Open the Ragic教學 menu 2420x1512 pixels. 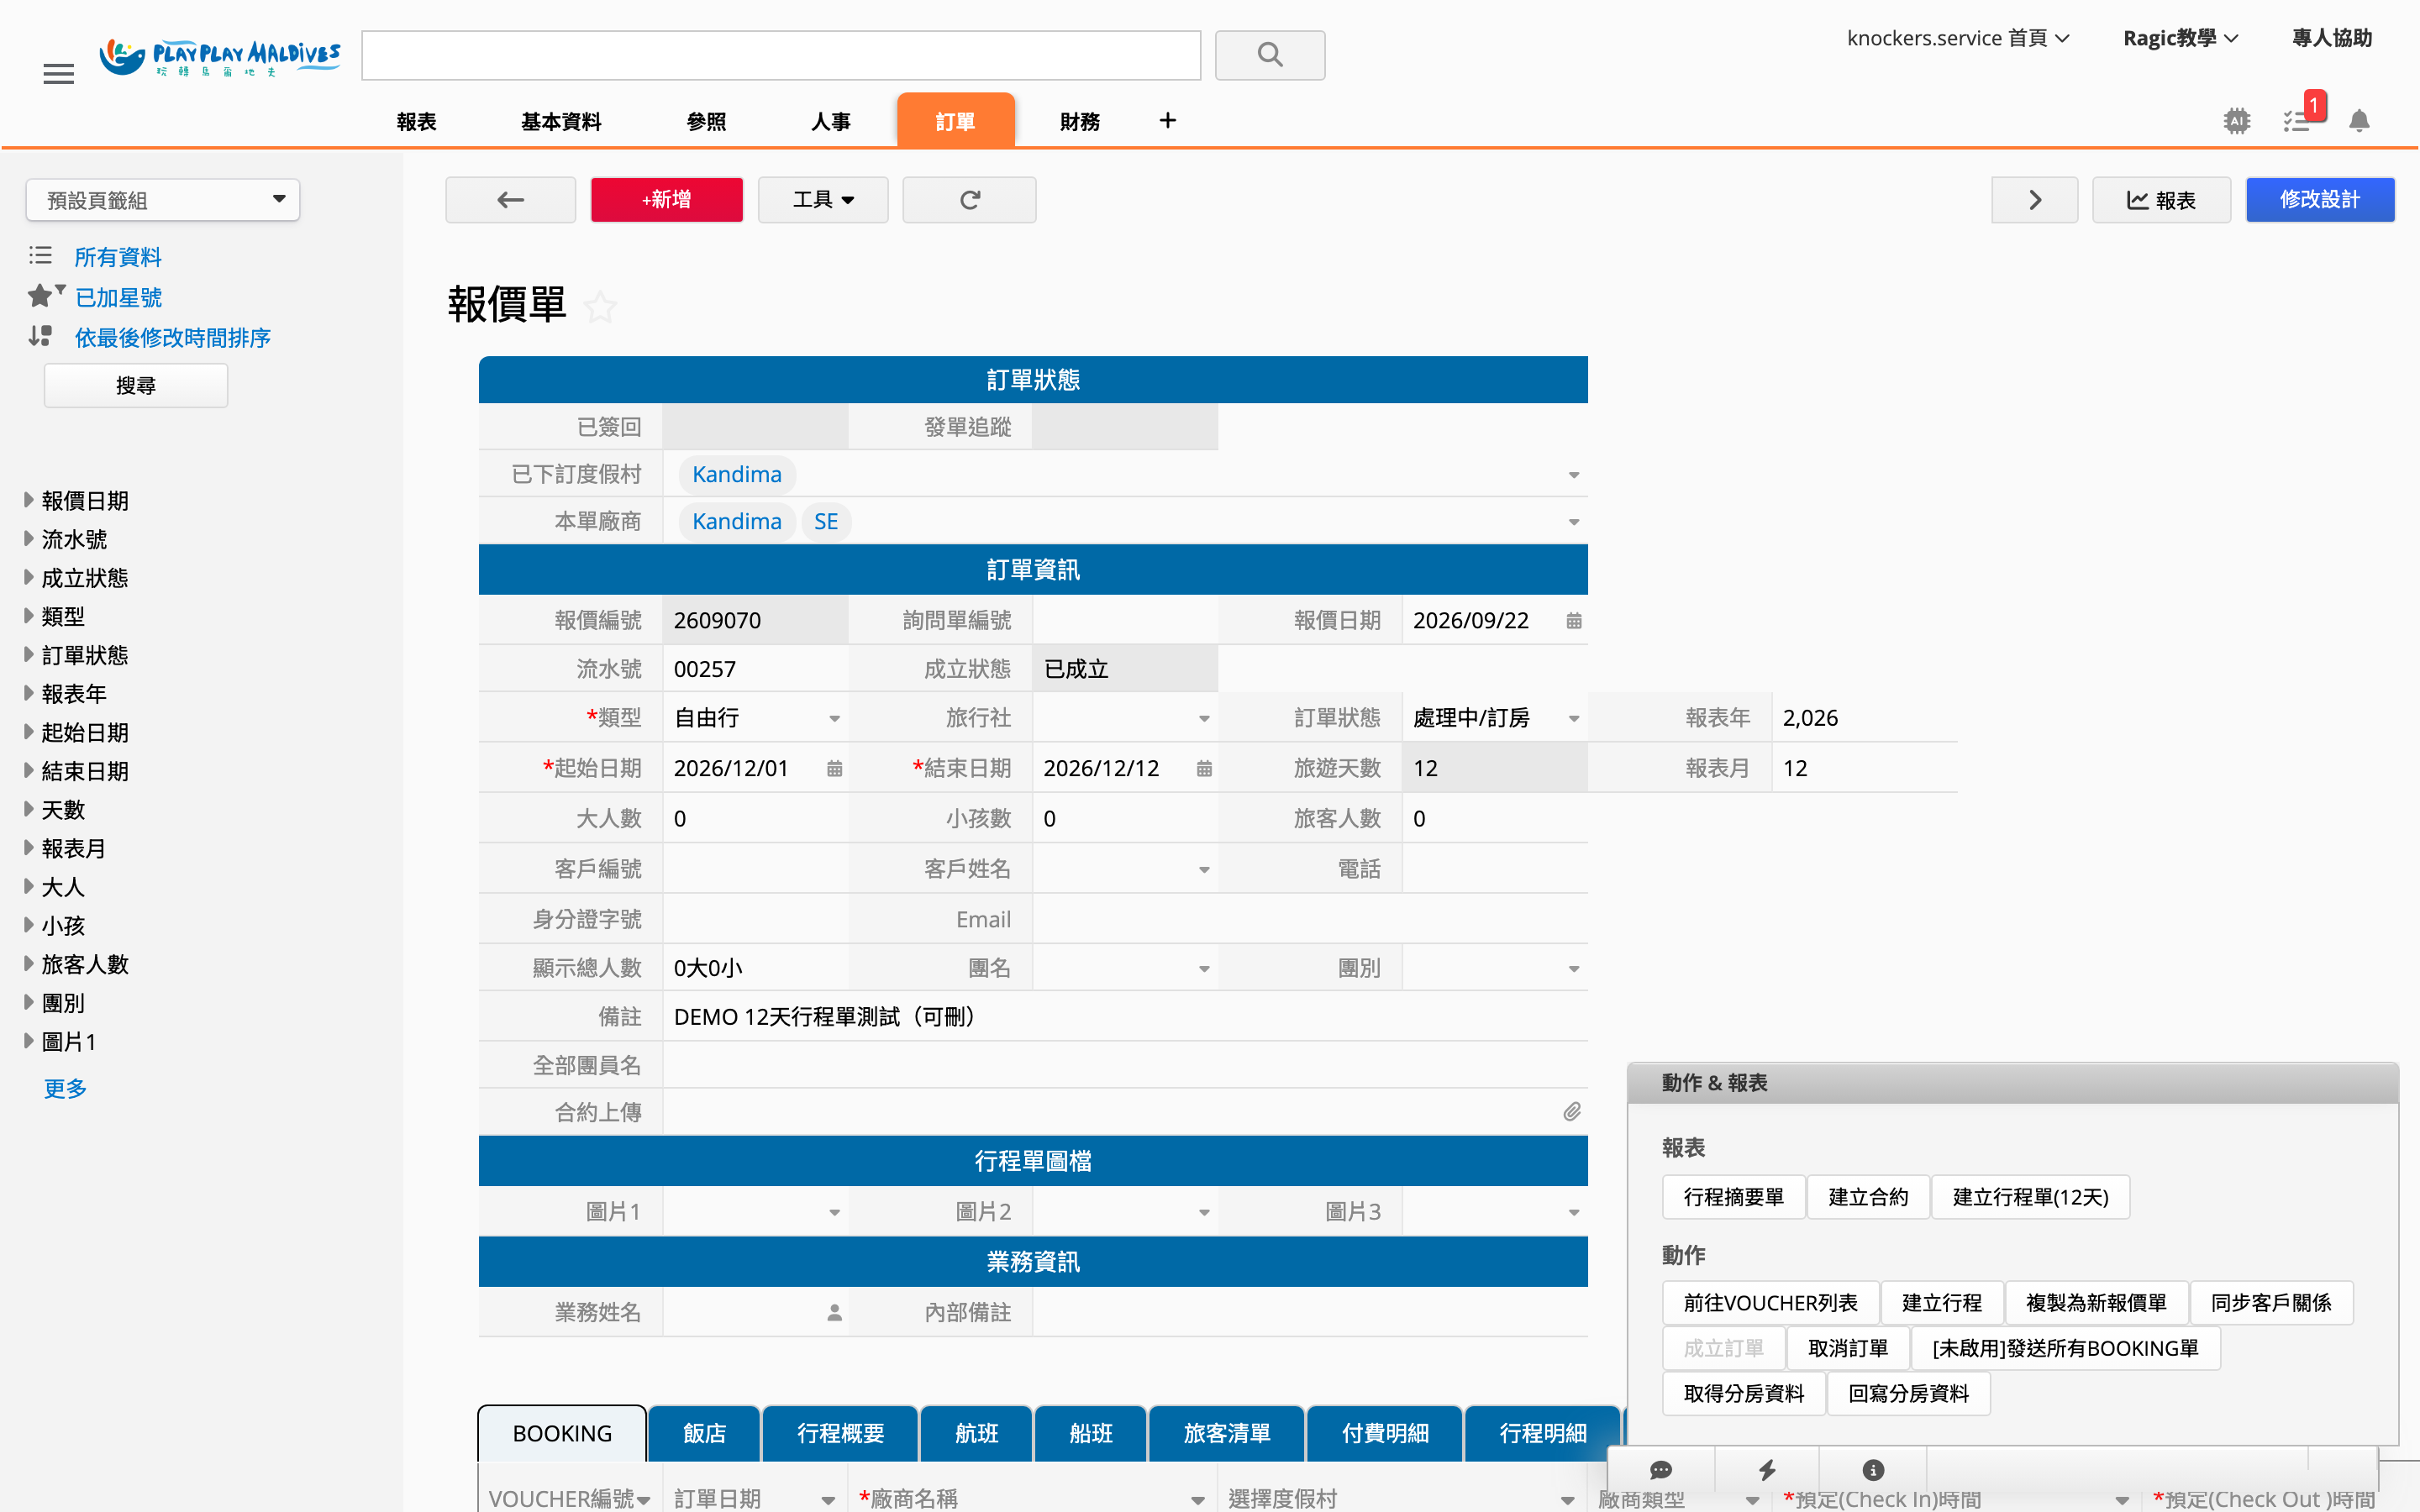coord(2180,38)
